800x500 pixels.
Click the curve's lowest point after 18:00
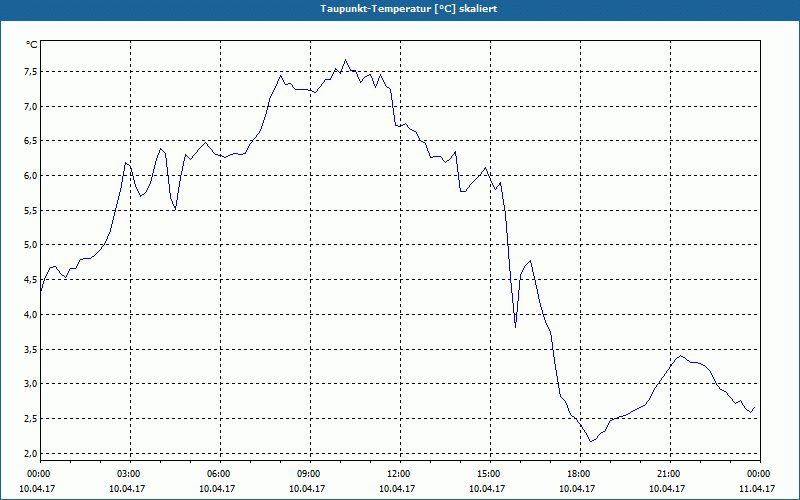(590, 441)
